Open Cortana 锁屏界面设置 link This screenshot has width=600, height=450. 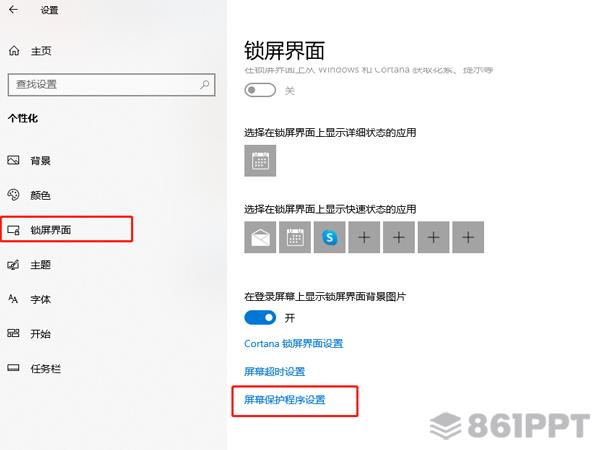click(293, 344)
